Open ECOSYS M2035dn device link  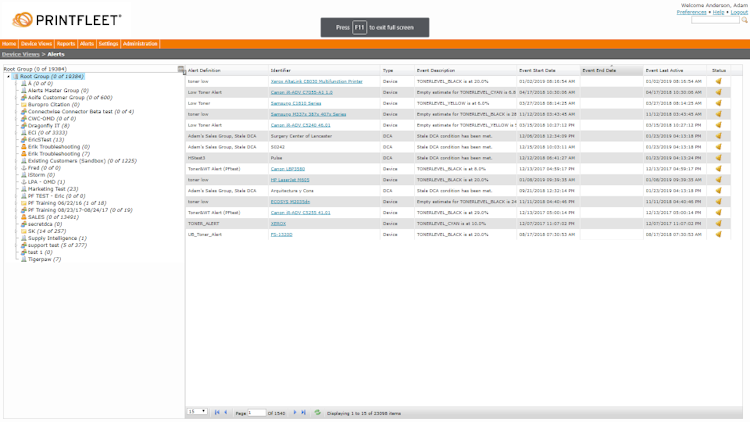[290, 201]
